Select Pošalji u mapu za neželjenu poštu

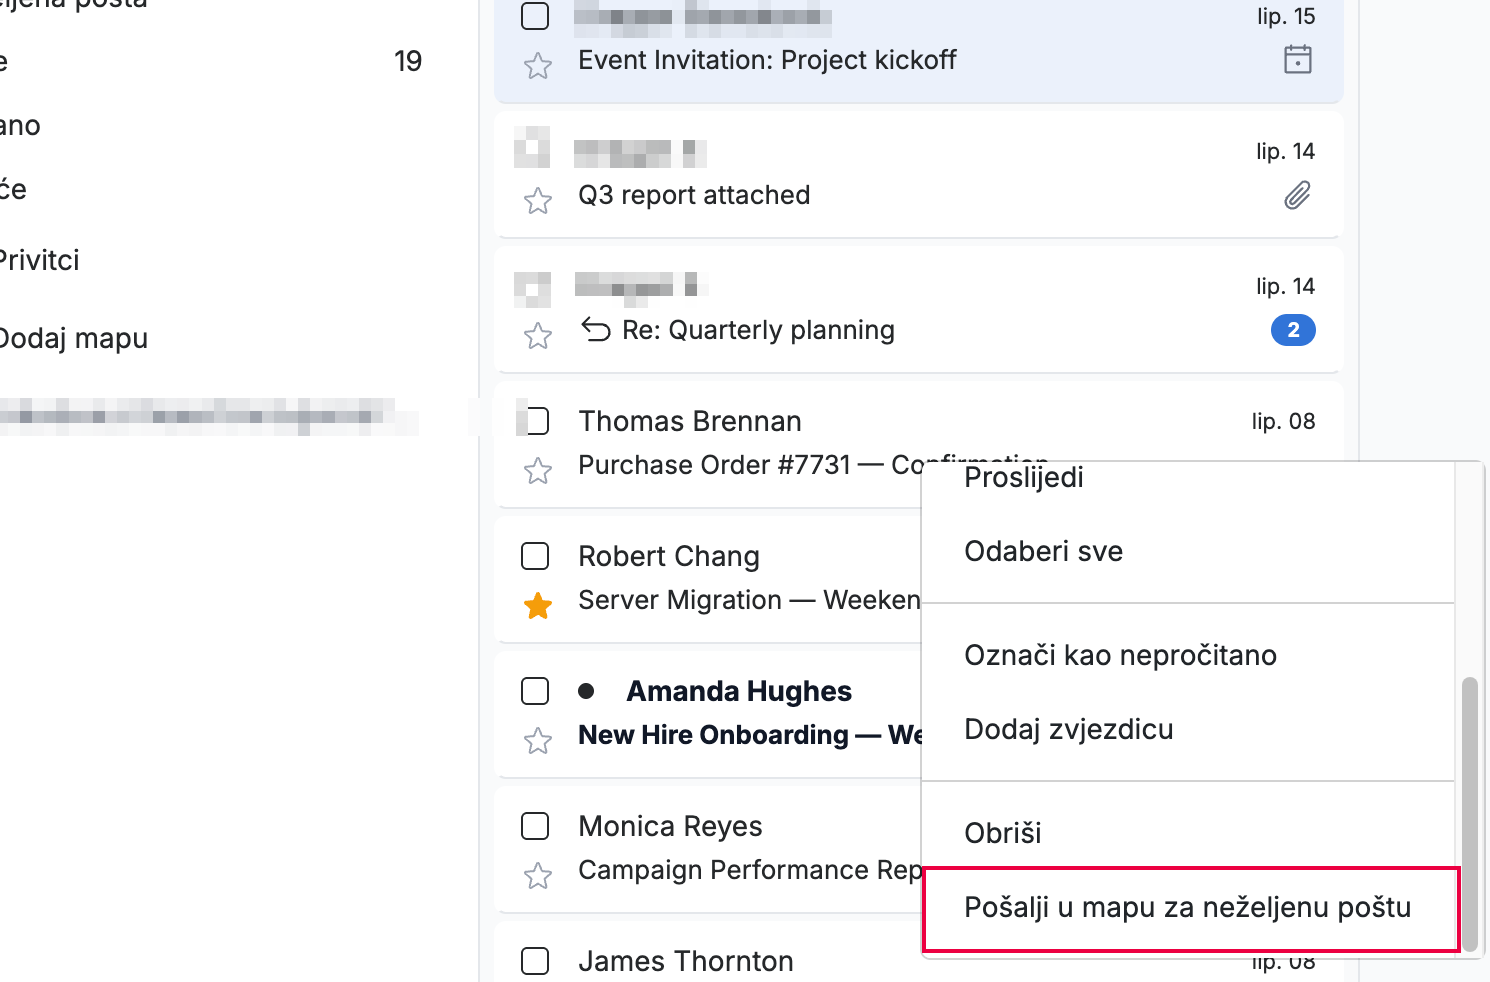1190,908
